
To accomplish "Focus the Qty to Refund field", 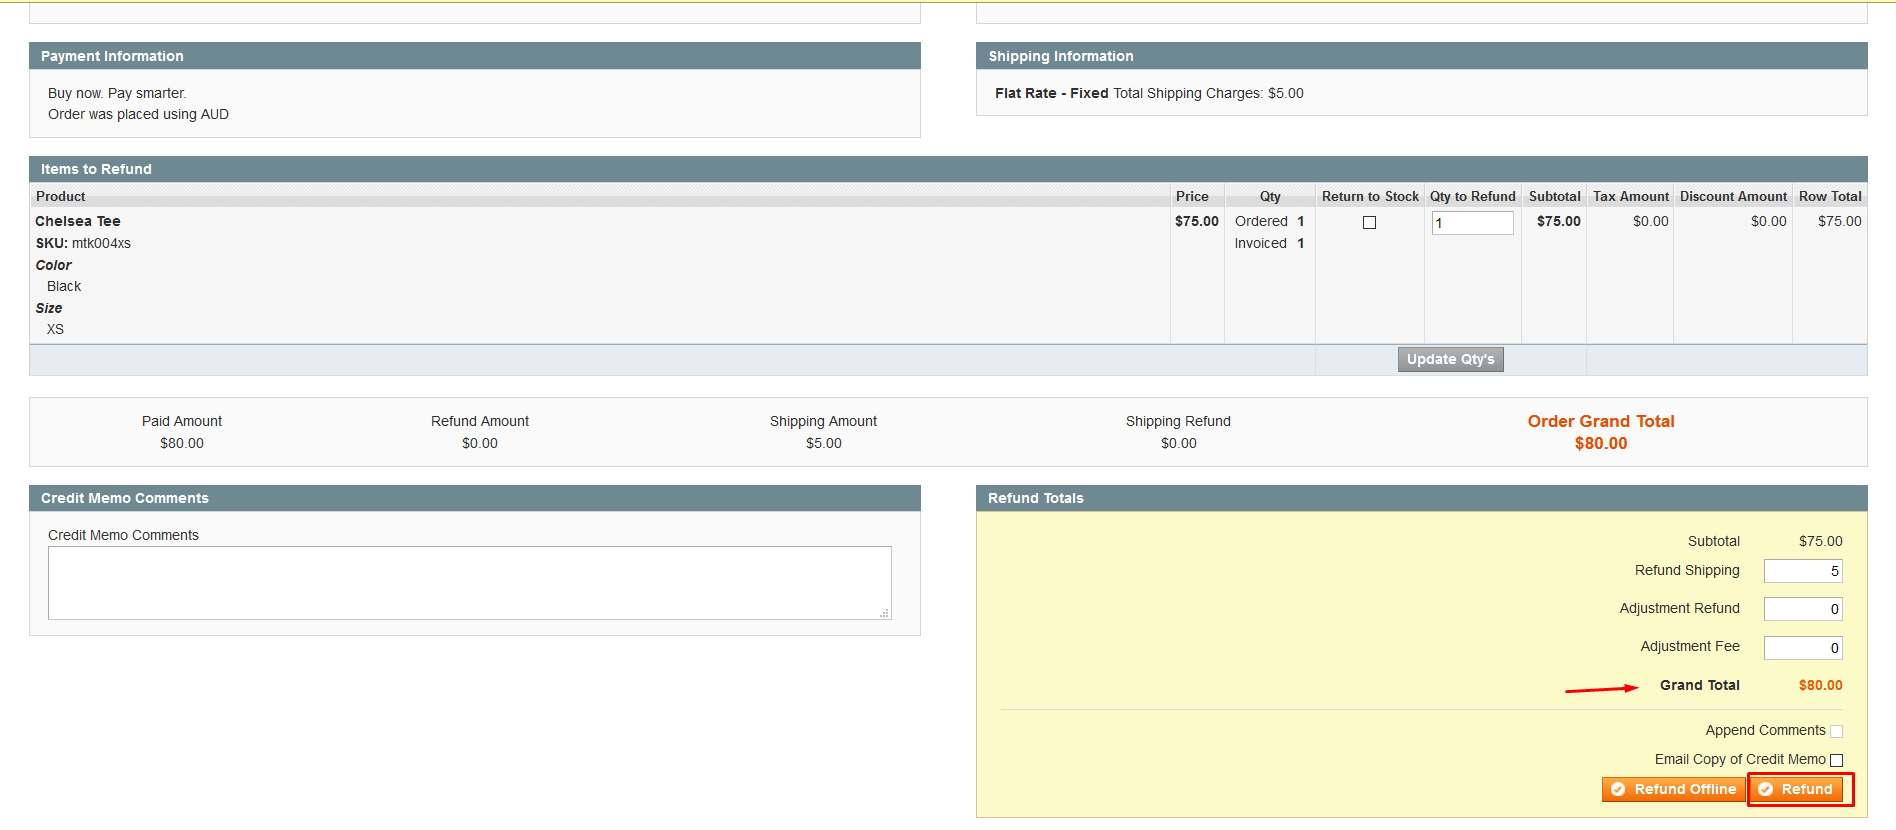I will click(x=1472, y=223).
